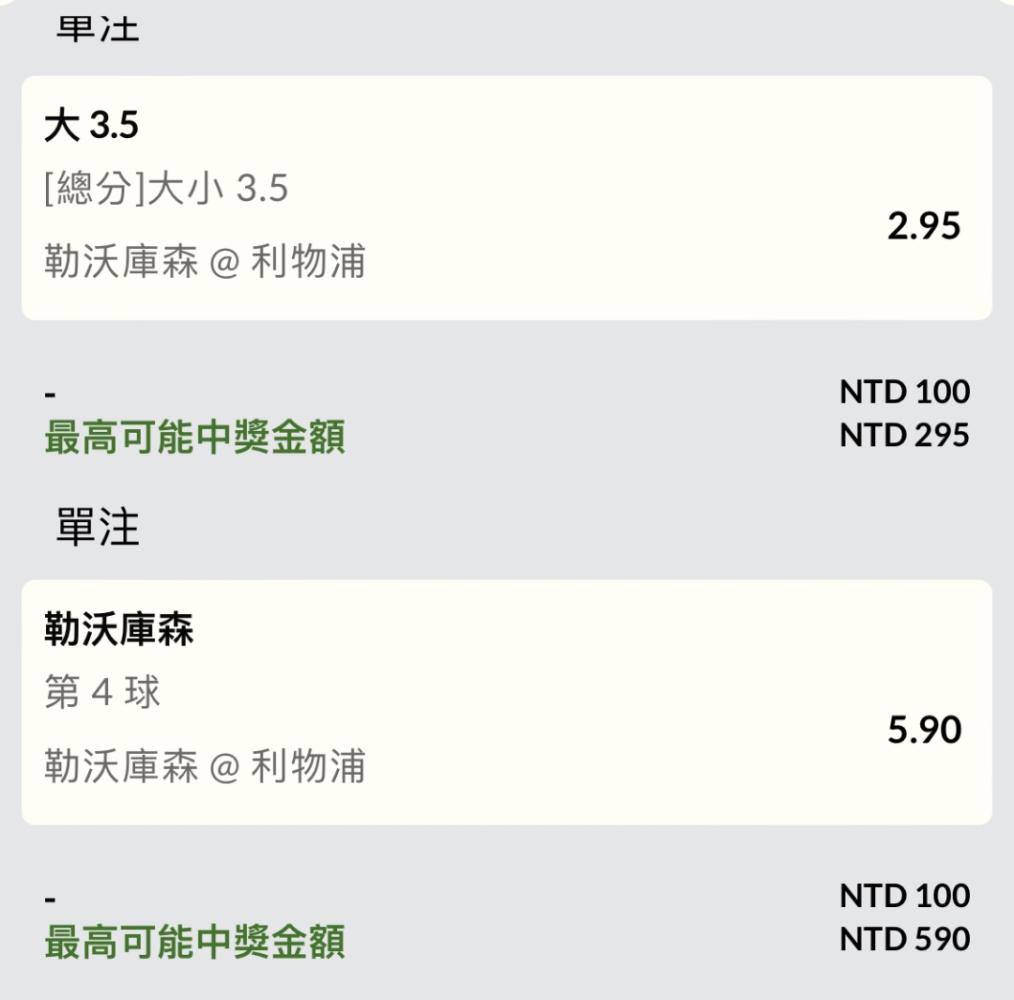The height and width of the screenshot is (1000, 1014).
Task: Tap the NTD 295 maximum payout
Action: [x=904, y=435]
